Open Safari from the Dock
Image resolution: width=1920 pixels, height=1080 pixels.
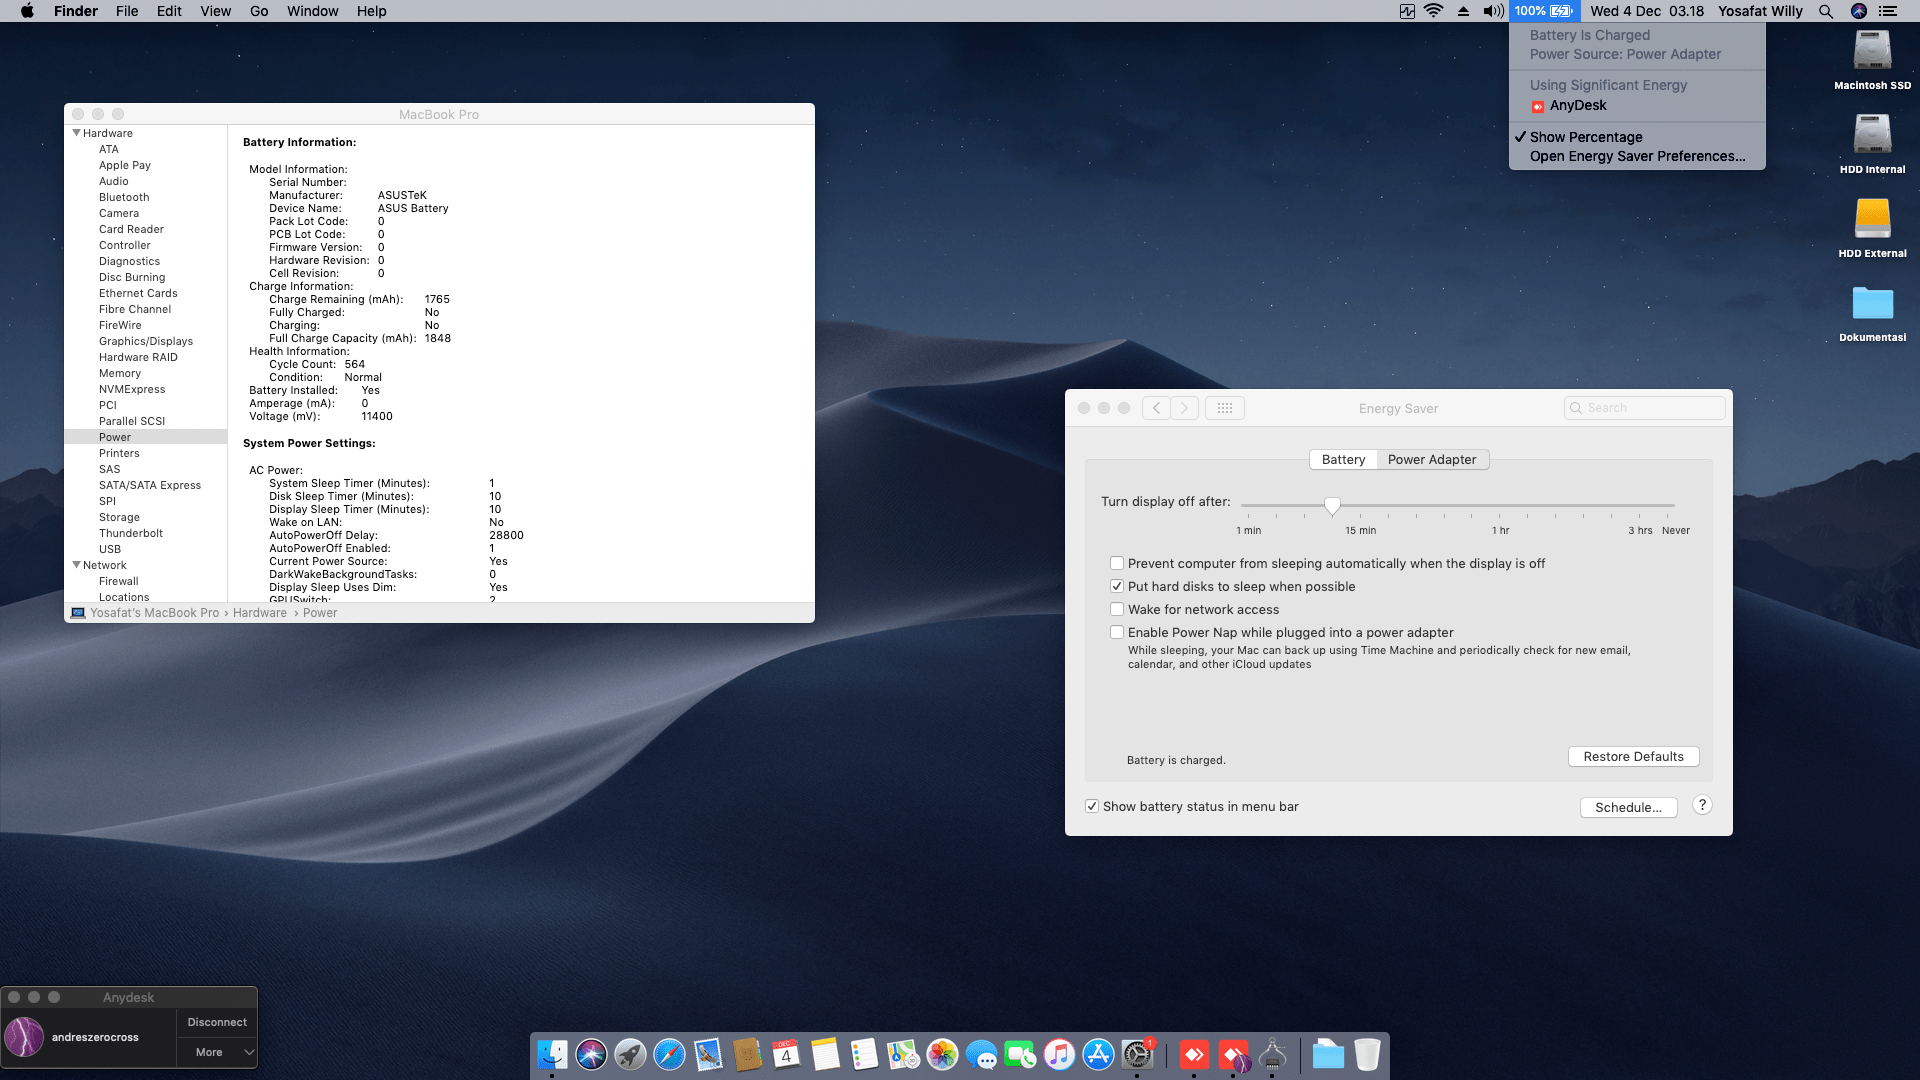(x=669, y=1054)
